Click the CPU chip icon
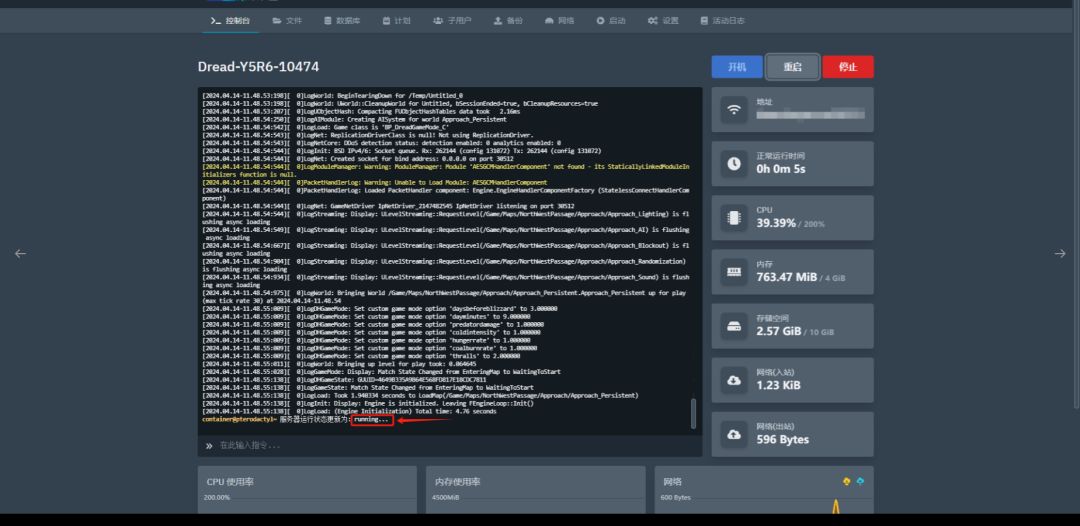 (x=734, y=217)
